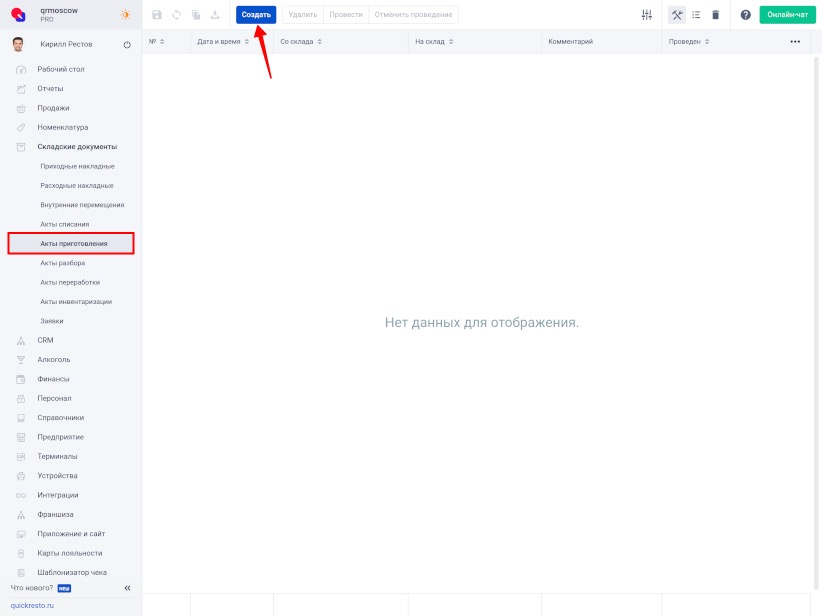Open Акты разбора
This screenshot has height=616, width=822.
click(x=62, y=263)
